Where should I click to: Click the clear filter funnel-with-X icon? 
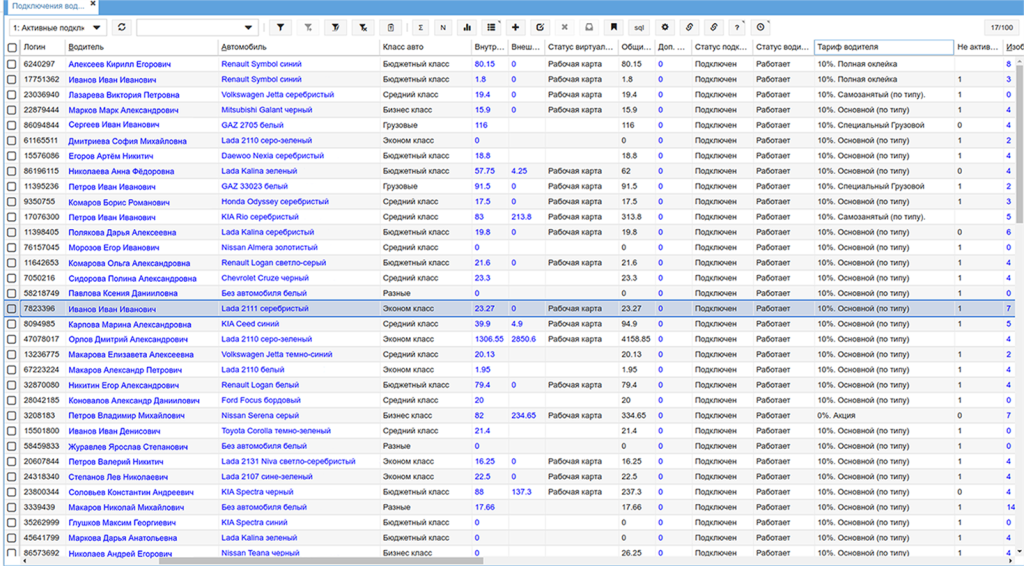pyautogui.click(x=363, y=27)
